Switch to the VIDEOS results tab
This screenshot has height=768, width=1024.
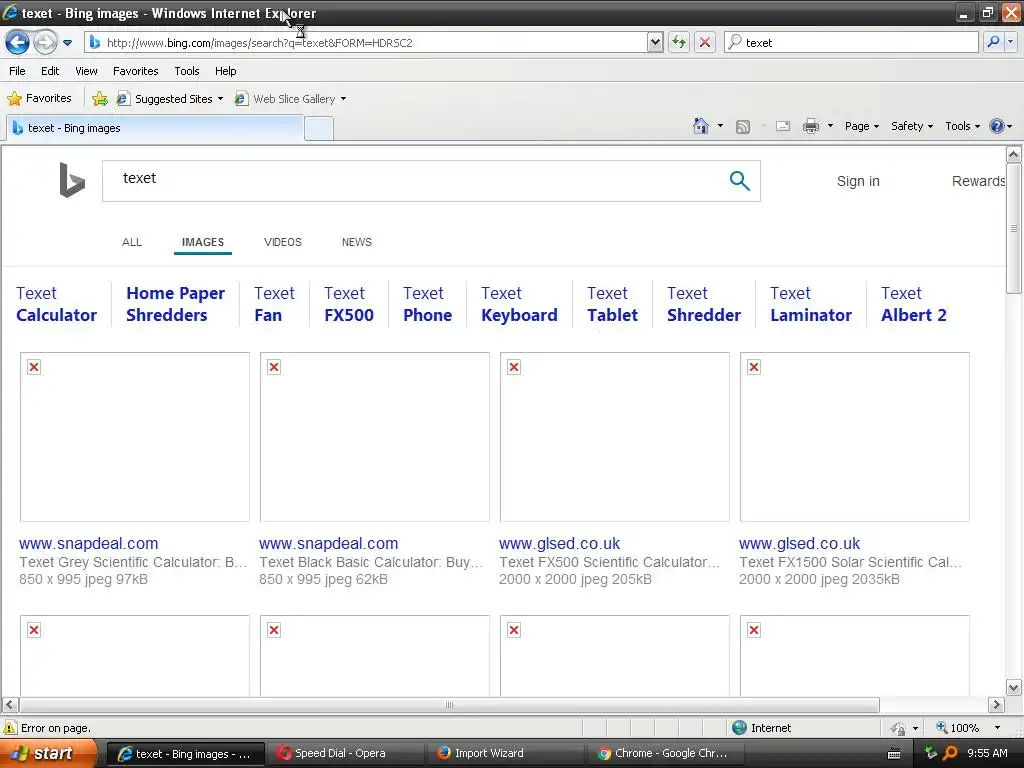click(x=283, y=242)
